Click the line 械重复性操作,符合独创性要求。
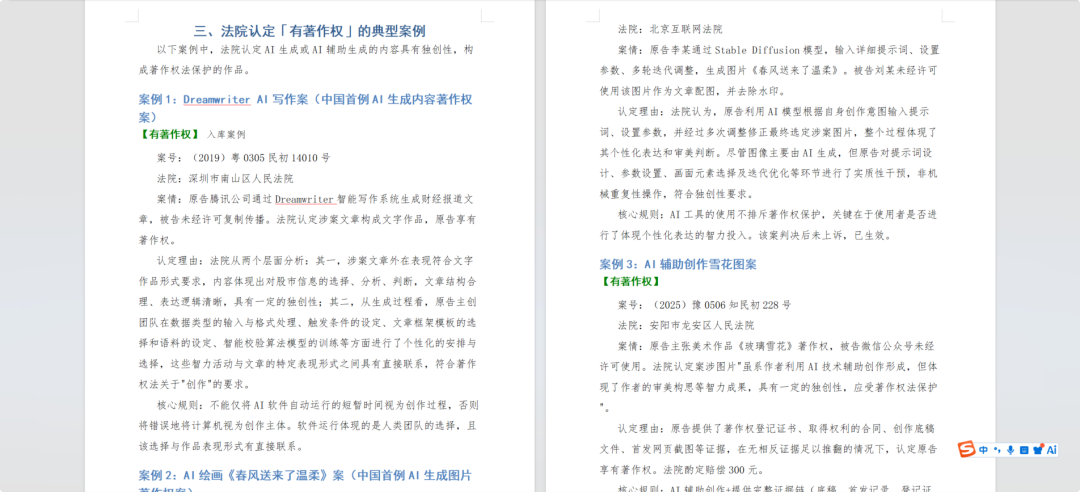 pyautogui.click(x=678, y=194)
